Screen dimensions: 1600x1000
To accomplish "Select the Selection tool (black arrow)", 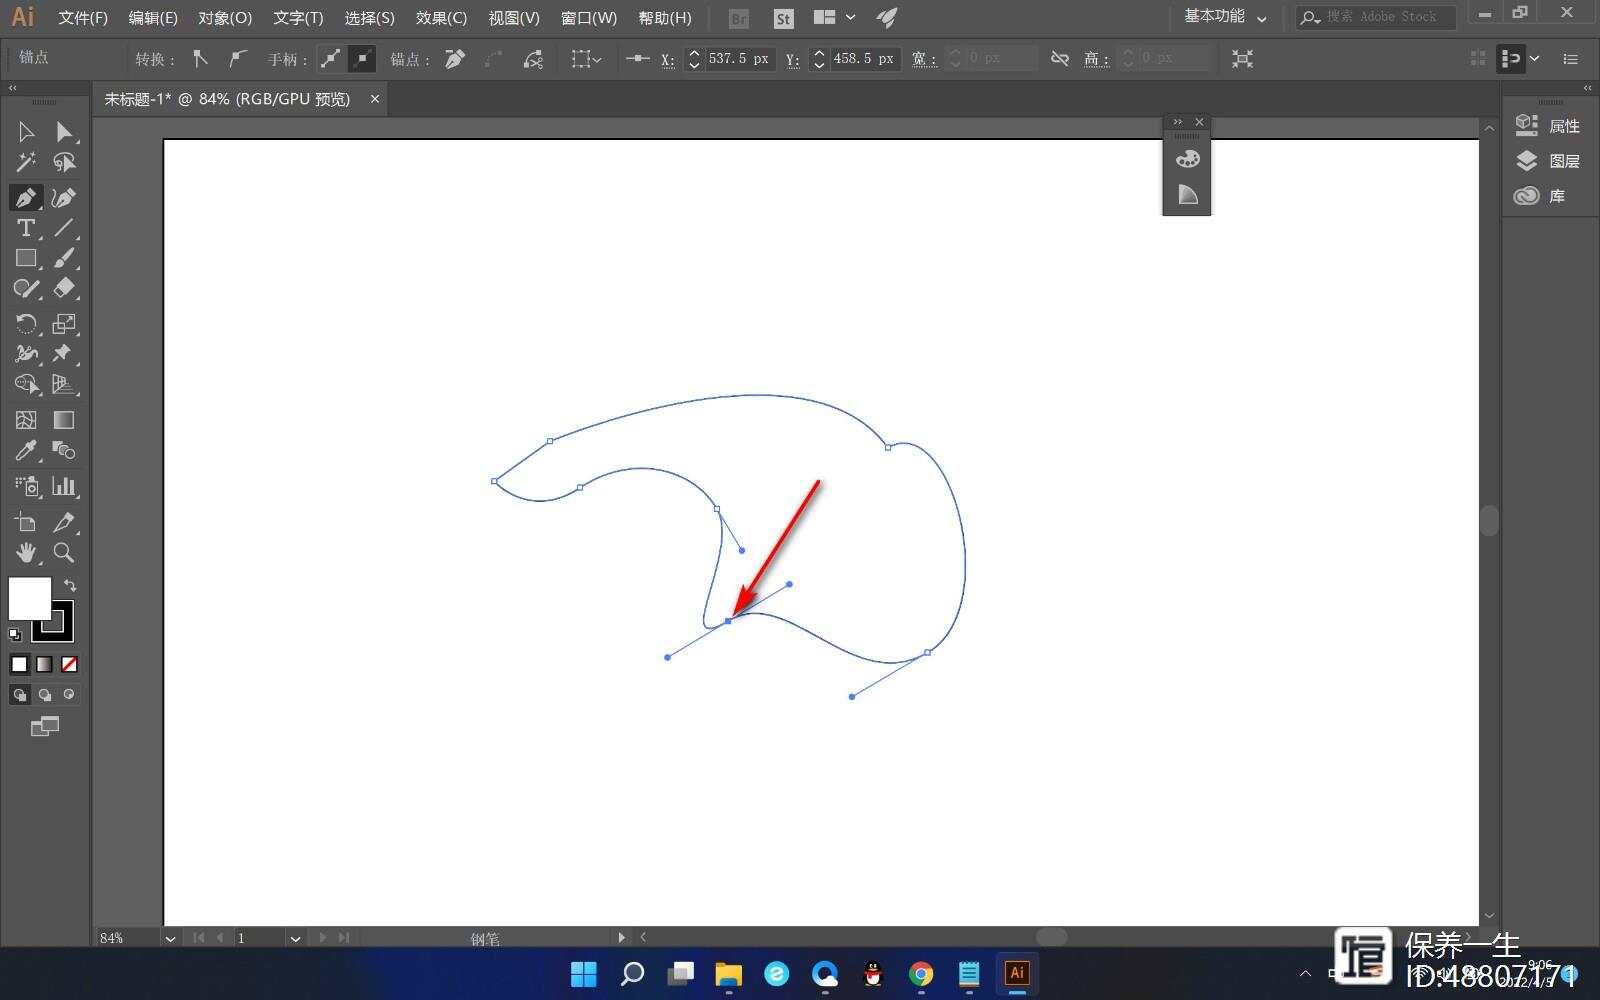I will pyautogui.click(x=26, y=132).
